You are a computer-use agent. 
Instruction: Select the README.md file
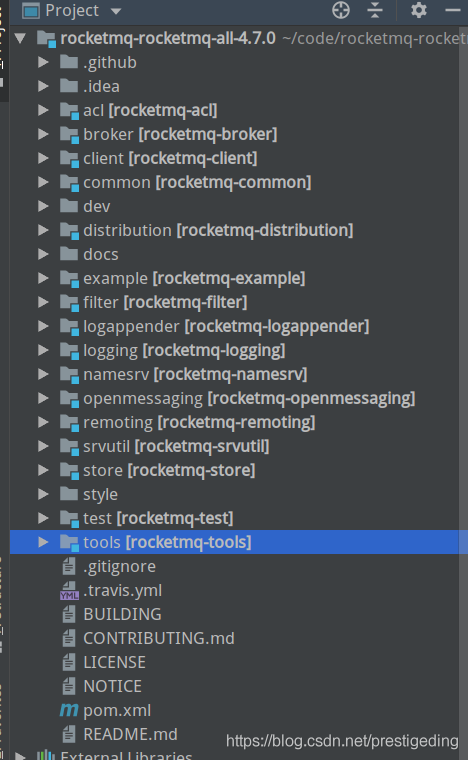(x=130, y=734)
